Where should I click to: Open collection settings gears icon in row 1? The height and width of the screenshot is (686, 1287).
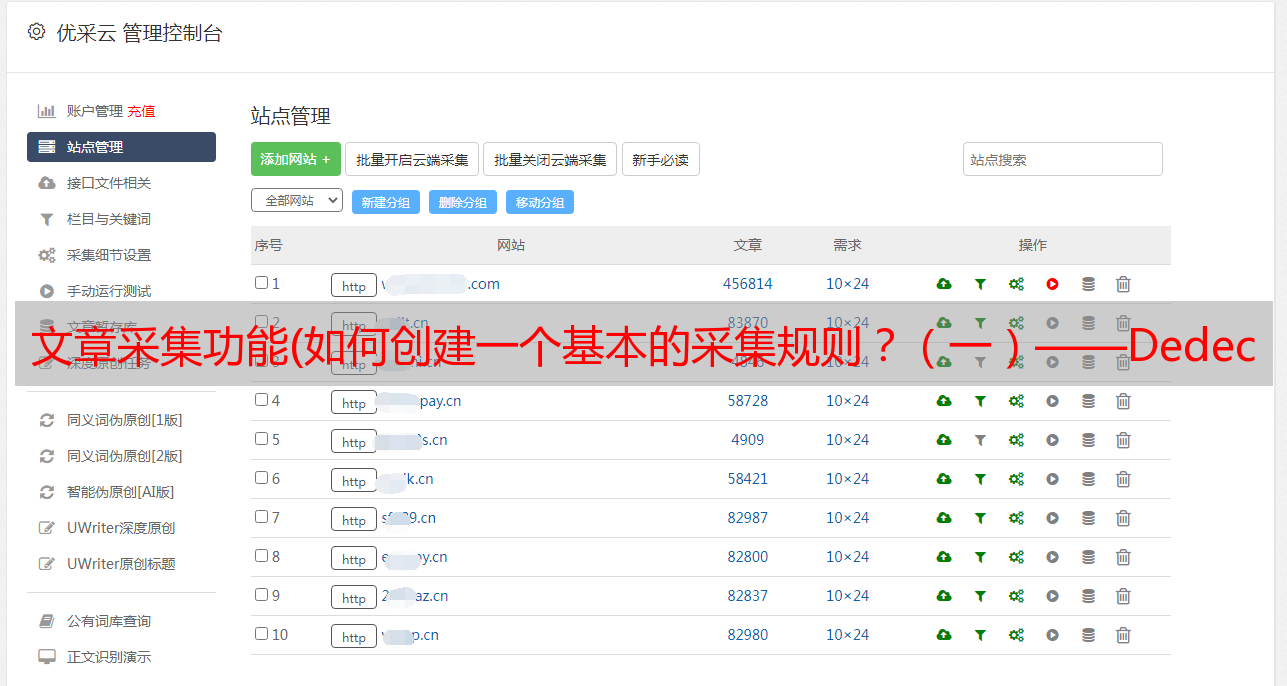coord(1016,284)
